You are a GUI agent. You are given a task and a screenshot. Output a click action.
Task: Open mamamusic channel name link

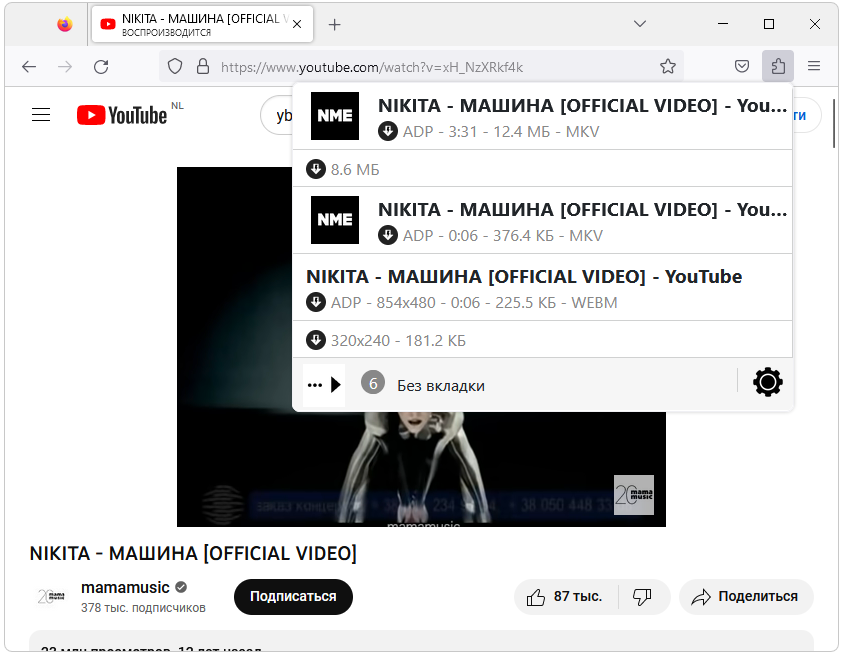[125, 587]
